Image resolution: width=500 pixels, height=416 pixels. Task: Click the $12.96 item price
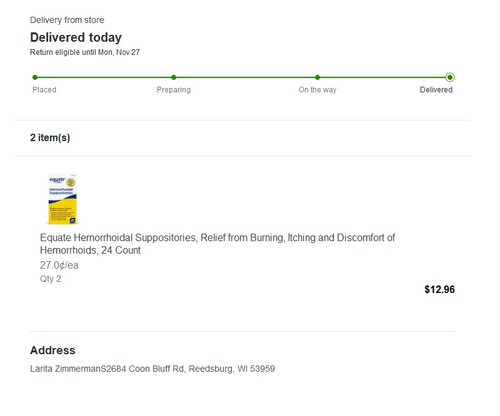pos(439,289)
